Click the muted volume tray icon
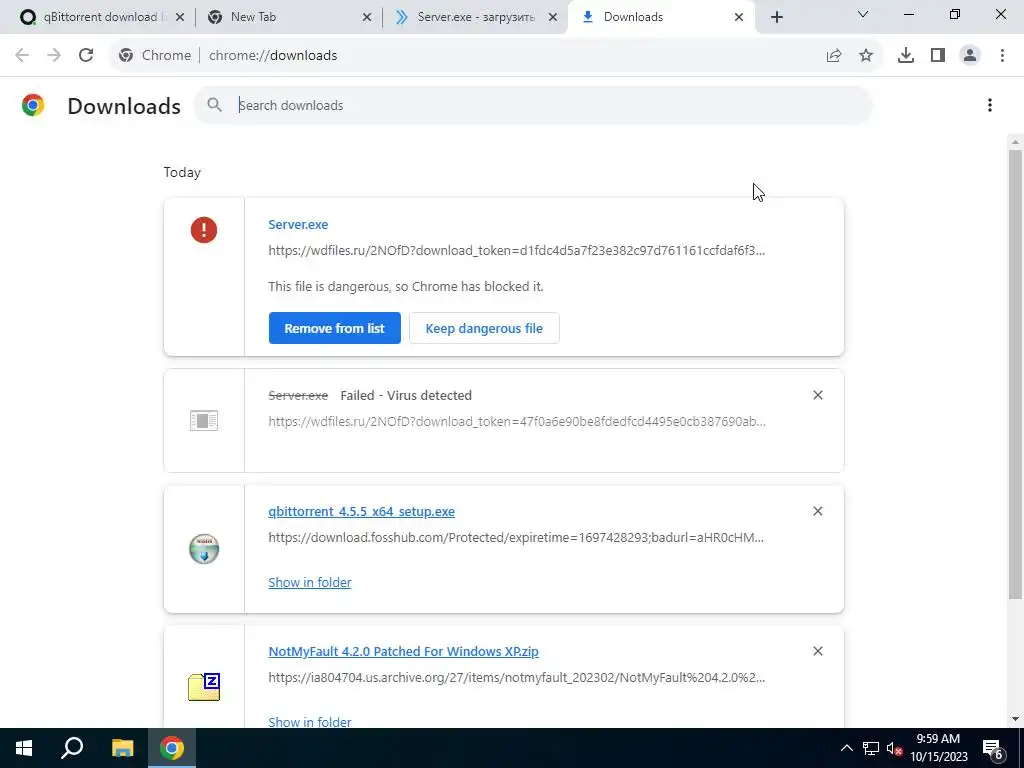This screenshot has width=1024, height=768. click(x=894, y=748)
